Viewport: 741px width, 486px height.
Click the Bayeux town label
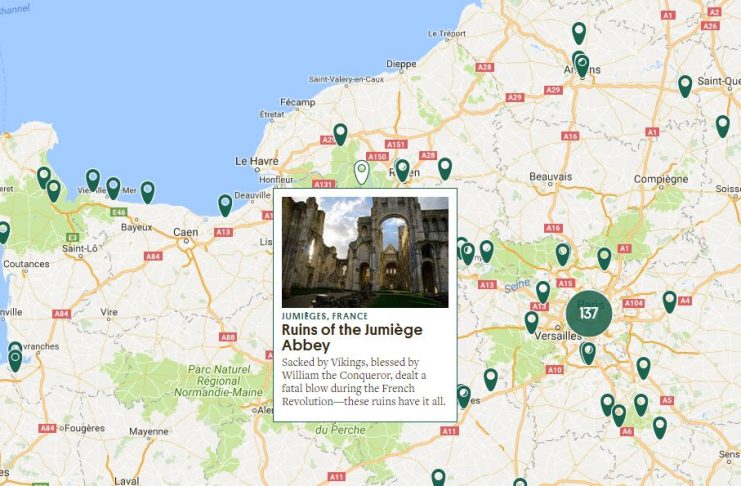coord(137,227)
